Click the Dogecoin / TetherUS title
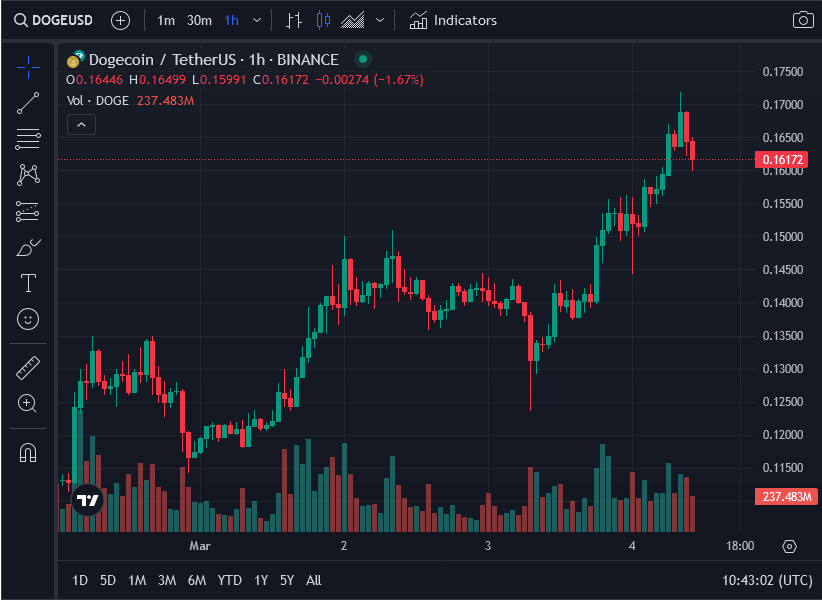Image resolution: width=822 pixels, height=600 pixels. point(213,60)
